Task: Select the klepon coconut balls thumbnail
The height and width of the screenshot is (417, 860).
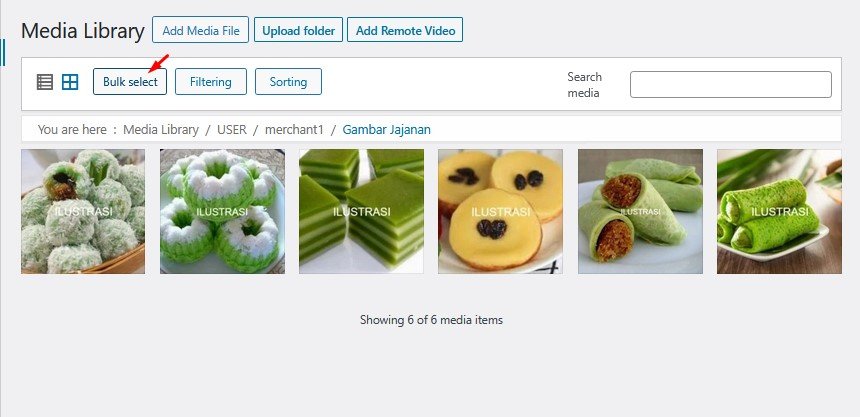Action: (x=83, y=211)
